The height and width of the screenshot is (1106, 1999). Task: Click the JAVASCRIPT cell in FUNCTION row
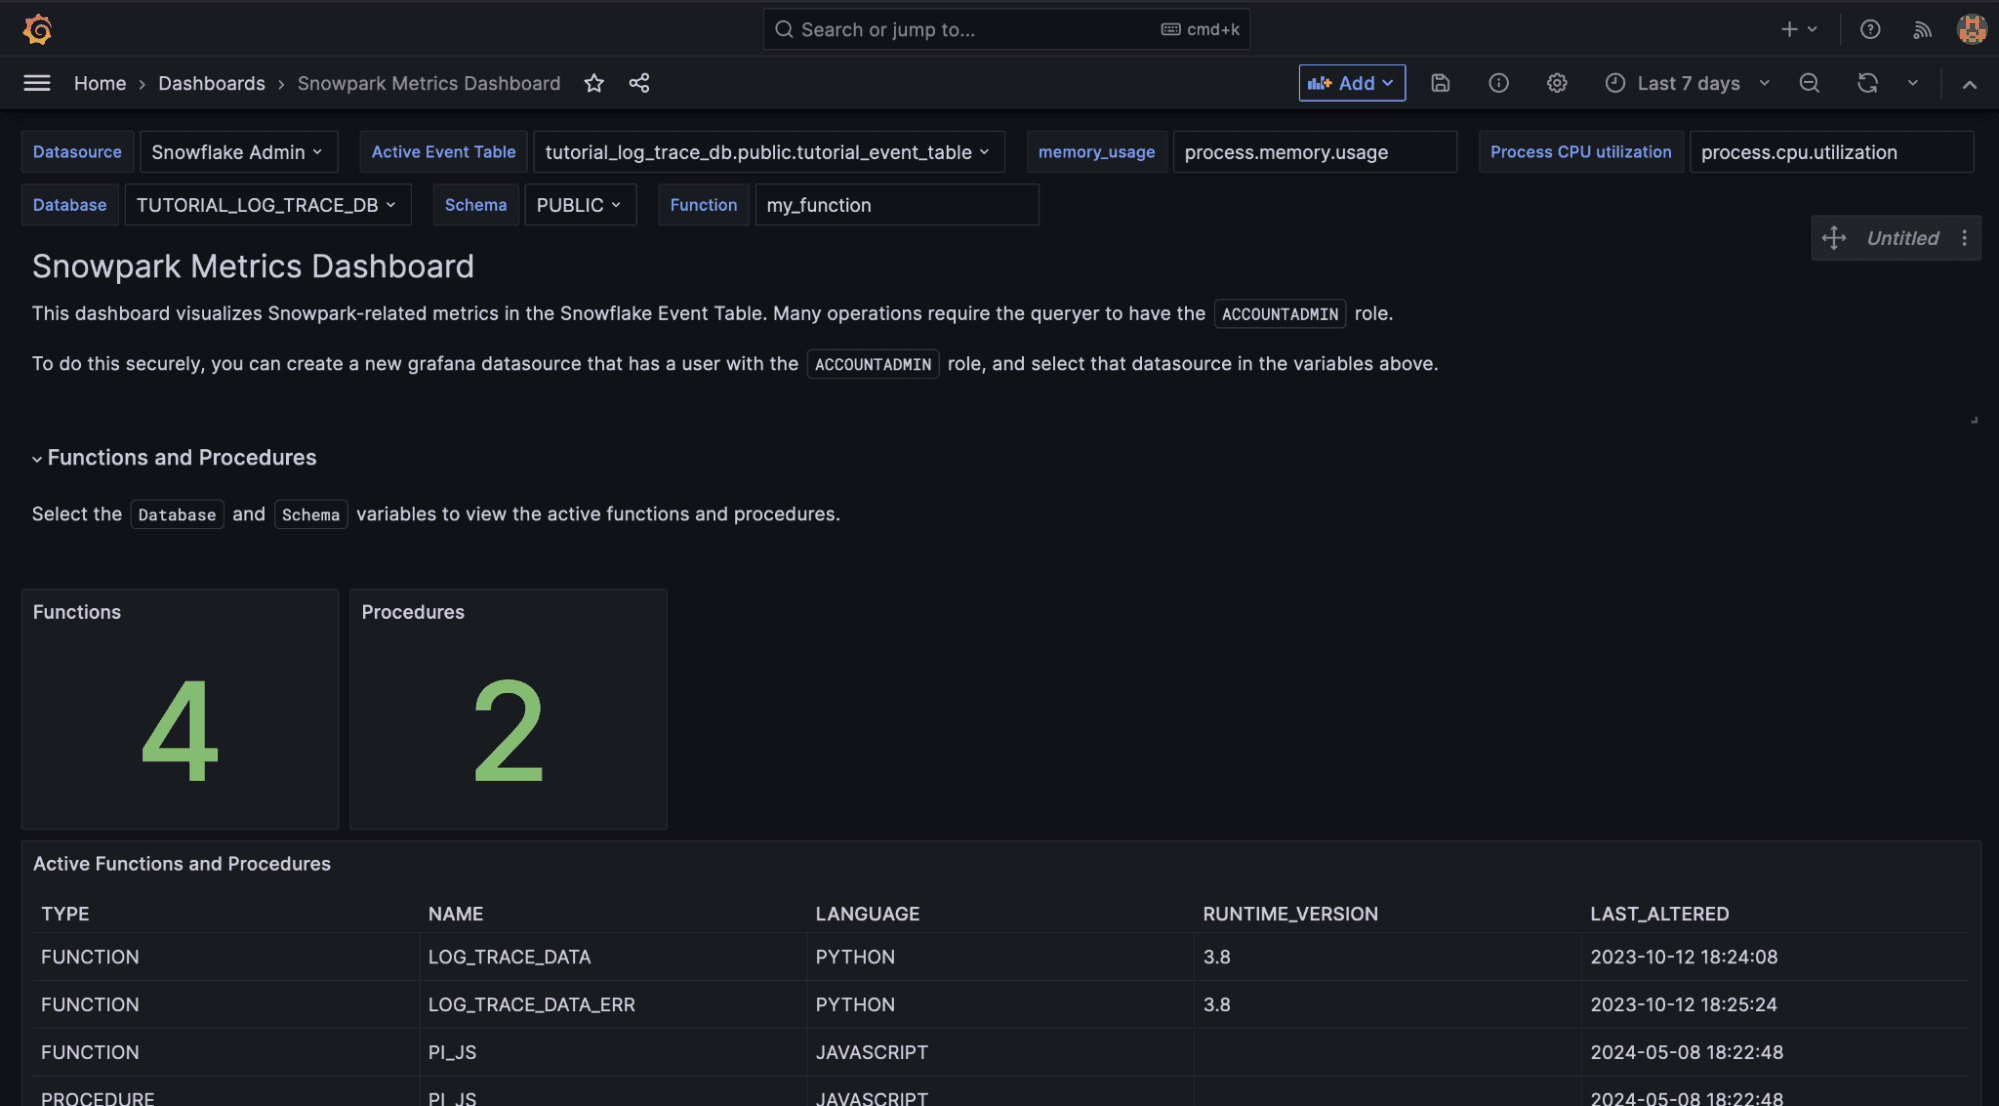(1000, 1053)
